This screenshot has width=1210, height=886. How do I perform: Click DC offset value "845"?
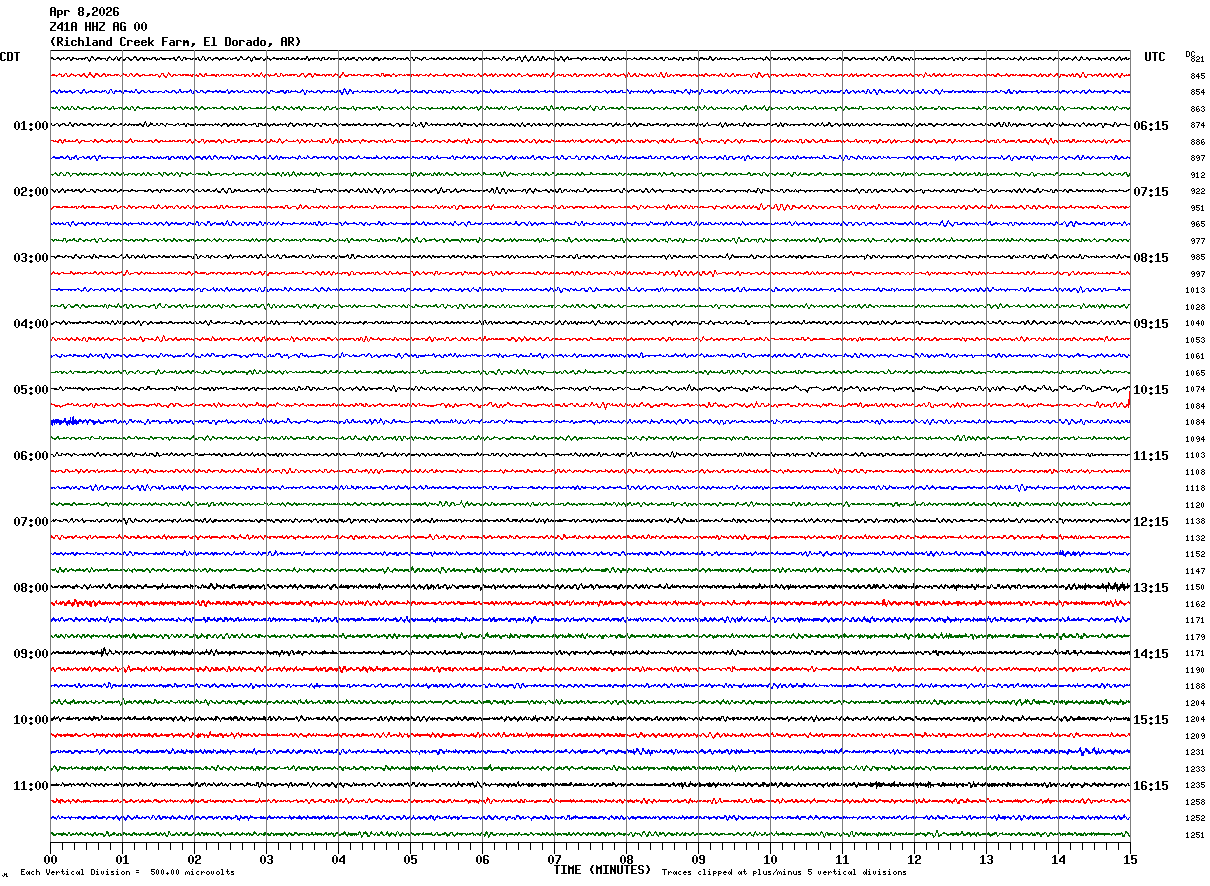click(1197, 76)
